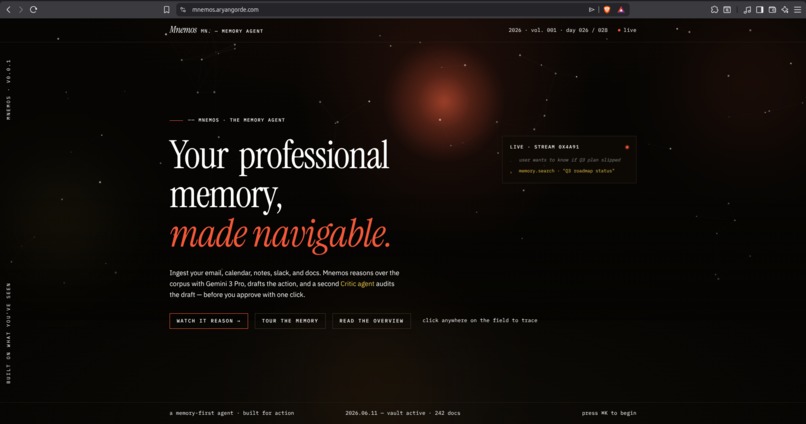Bookmark this page with the bookmark icon
Image resolution: width=806 pixels, height=424 pixels.
tap(167, 9)
